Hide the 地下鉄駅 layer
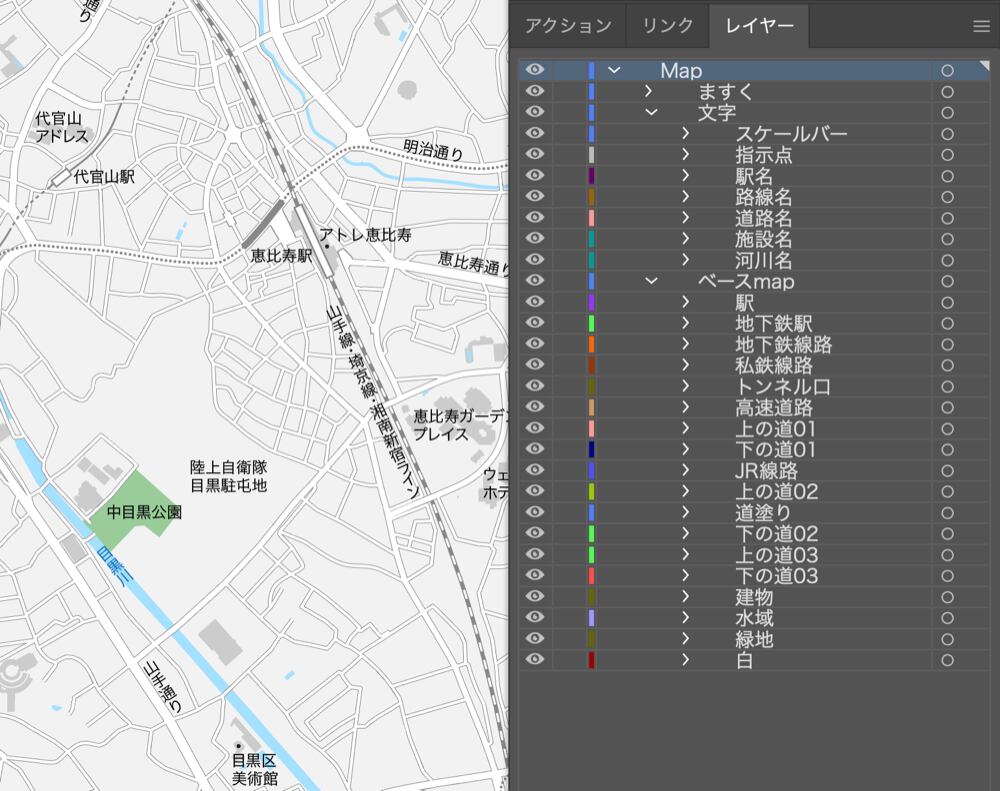 (535, 323)
